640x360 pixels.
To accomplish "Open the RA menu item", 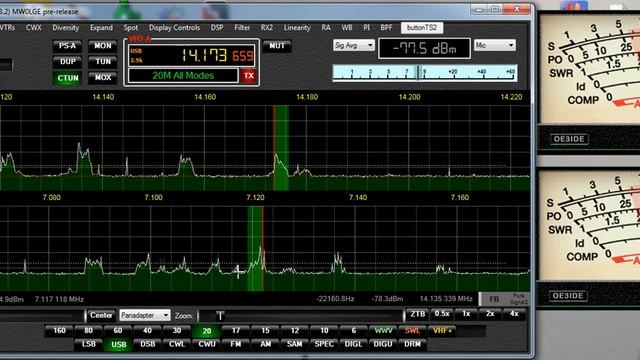I will click(x=326, y=28).
